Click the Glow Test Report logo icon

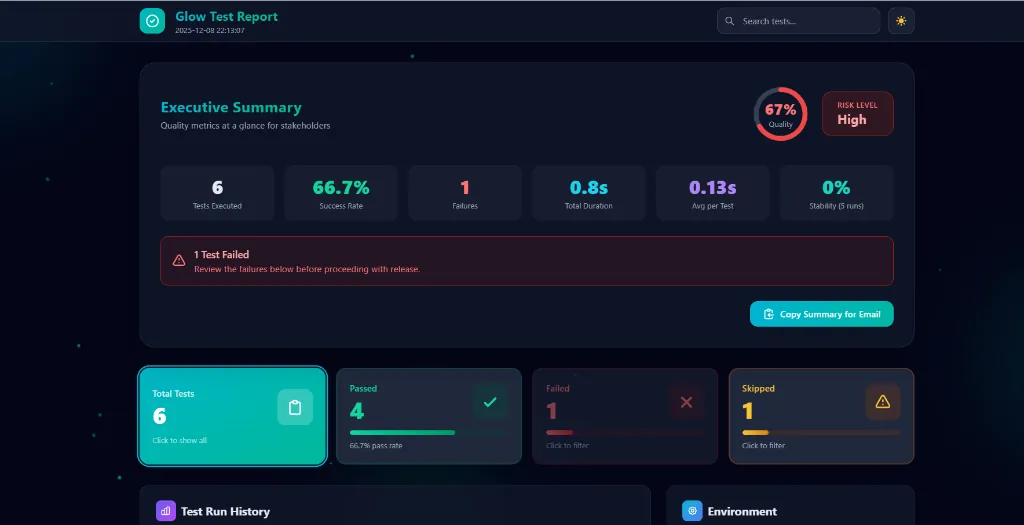click(152, 21)
